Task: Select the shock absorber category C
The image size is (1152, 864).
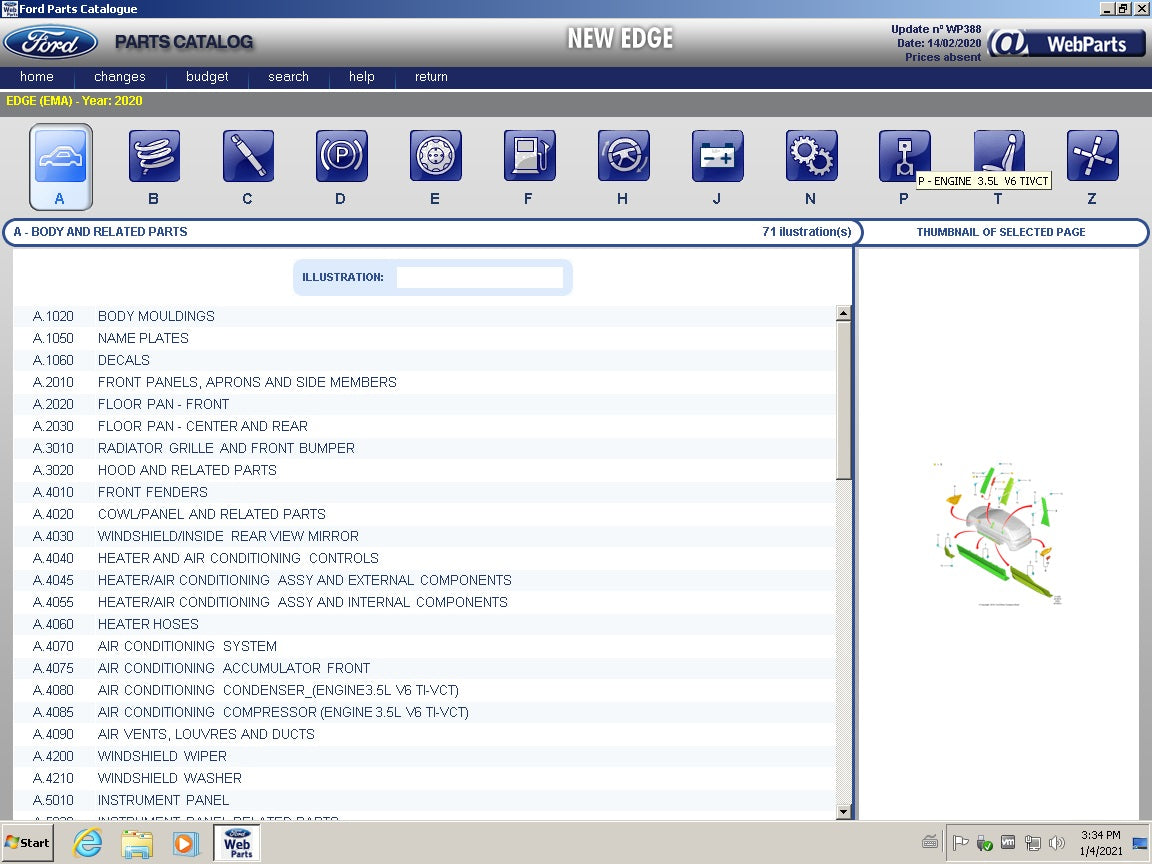Action: point(248,157)
